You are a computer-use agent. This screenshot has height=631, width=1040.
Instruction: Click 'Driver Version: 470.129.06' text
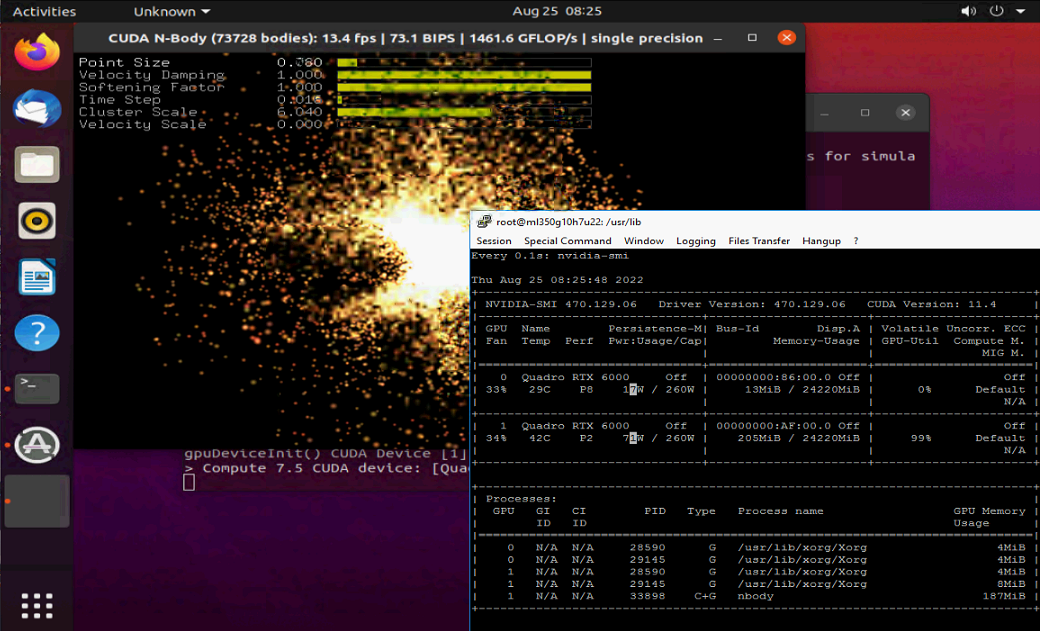751,305
